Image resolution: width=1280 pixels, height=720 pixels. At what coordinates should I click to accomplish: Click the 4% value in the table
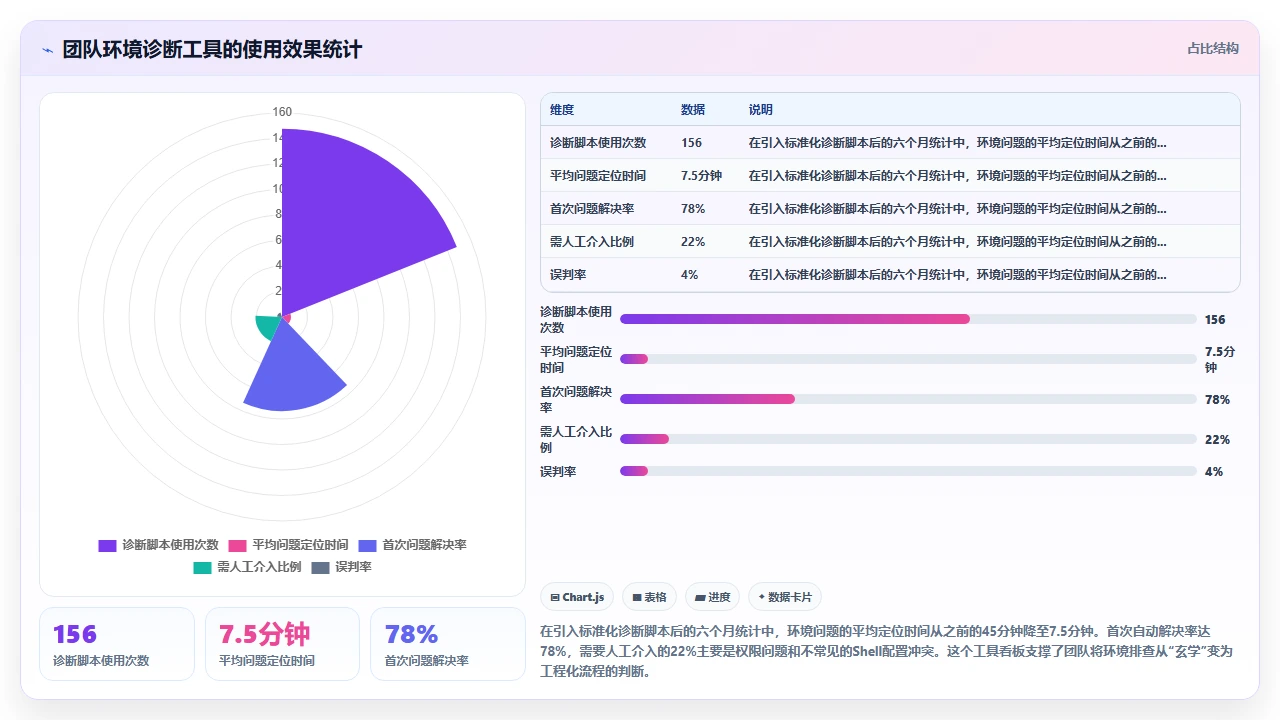(x=690, y=275)
